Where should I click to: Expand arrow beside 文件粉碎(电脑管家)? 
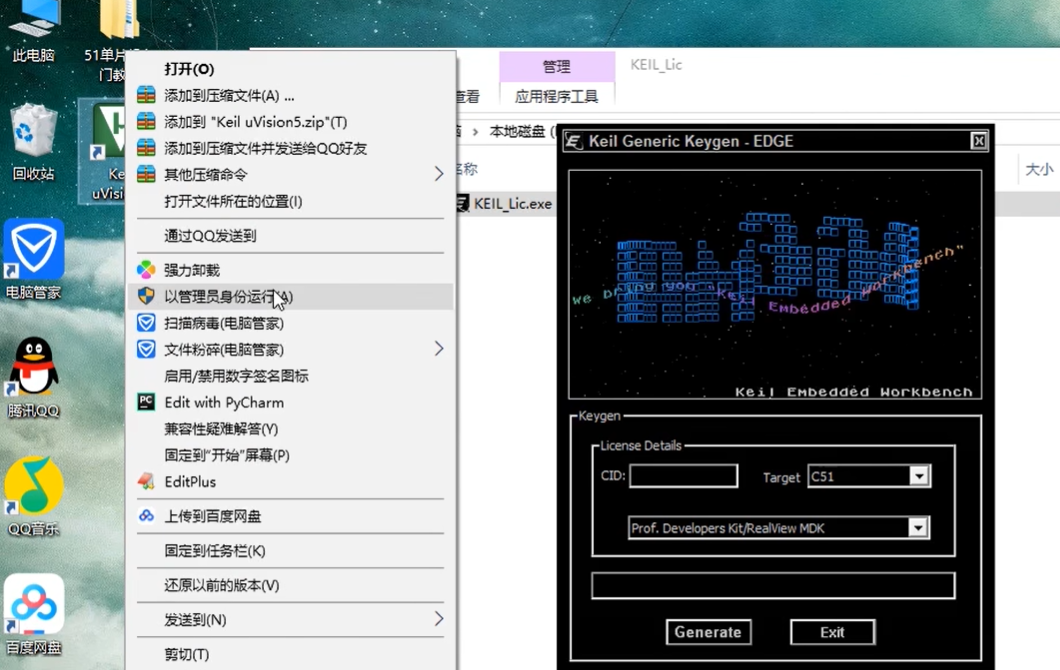click(x=439, y=348)
